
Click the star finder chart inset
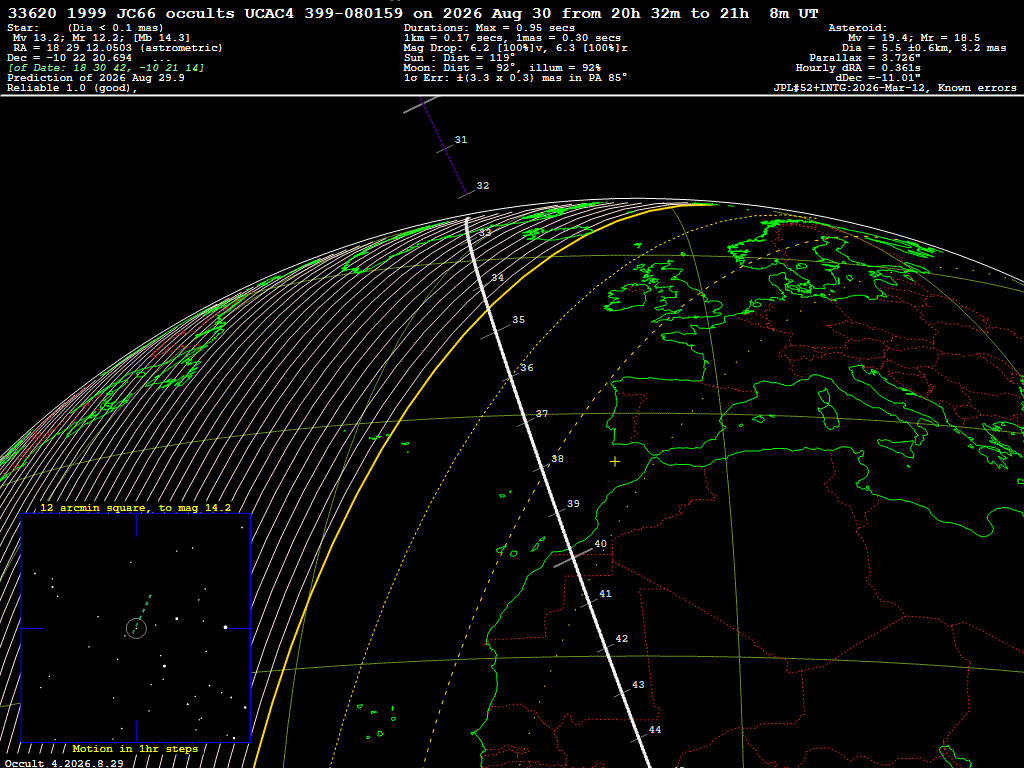coord(136,628)
